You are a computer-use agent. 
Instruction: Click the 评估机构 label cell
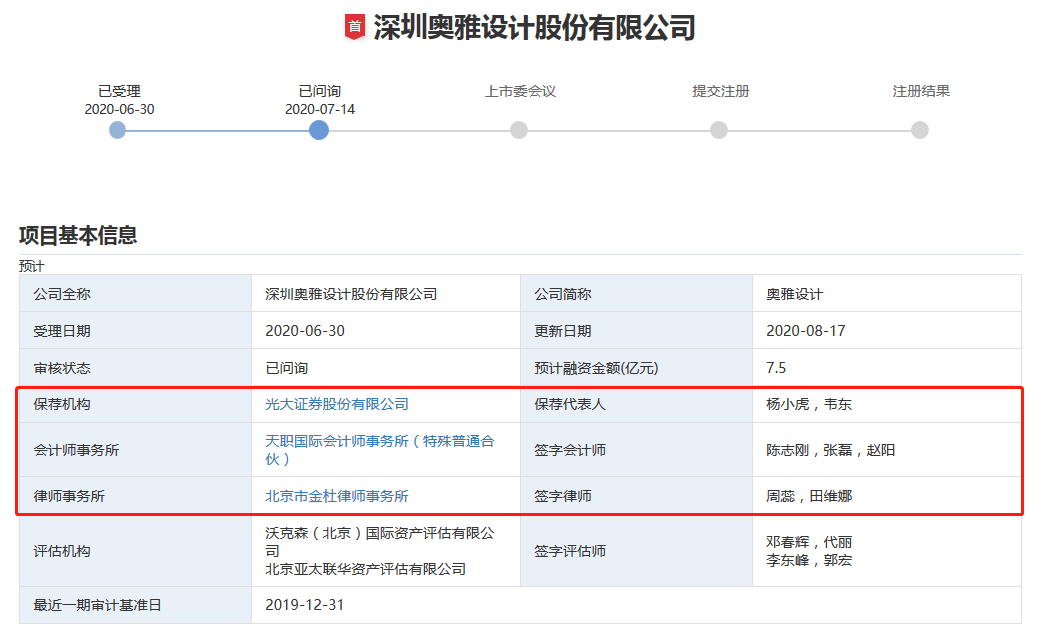[x=135, y=551]
